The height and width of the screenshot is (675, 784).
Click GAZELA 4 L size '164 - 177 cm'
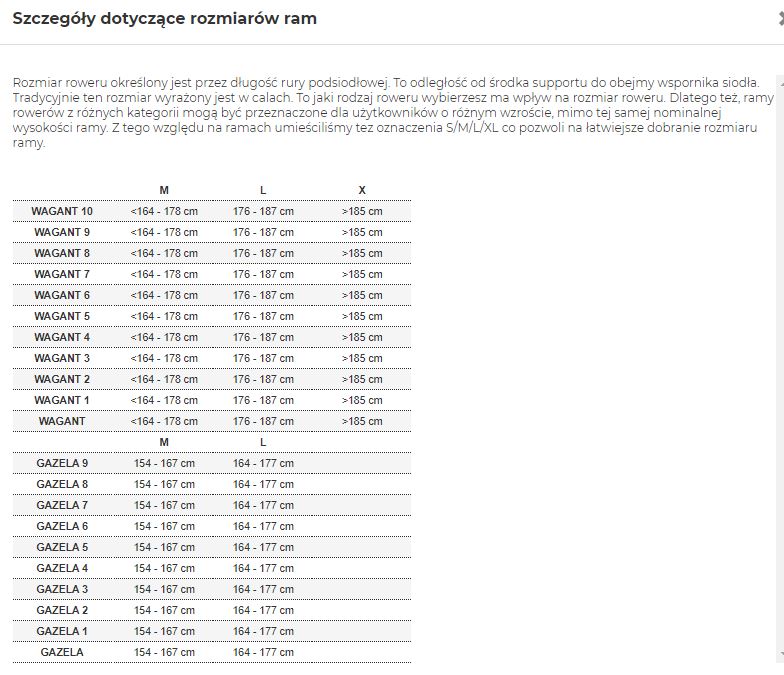point(263,568)
